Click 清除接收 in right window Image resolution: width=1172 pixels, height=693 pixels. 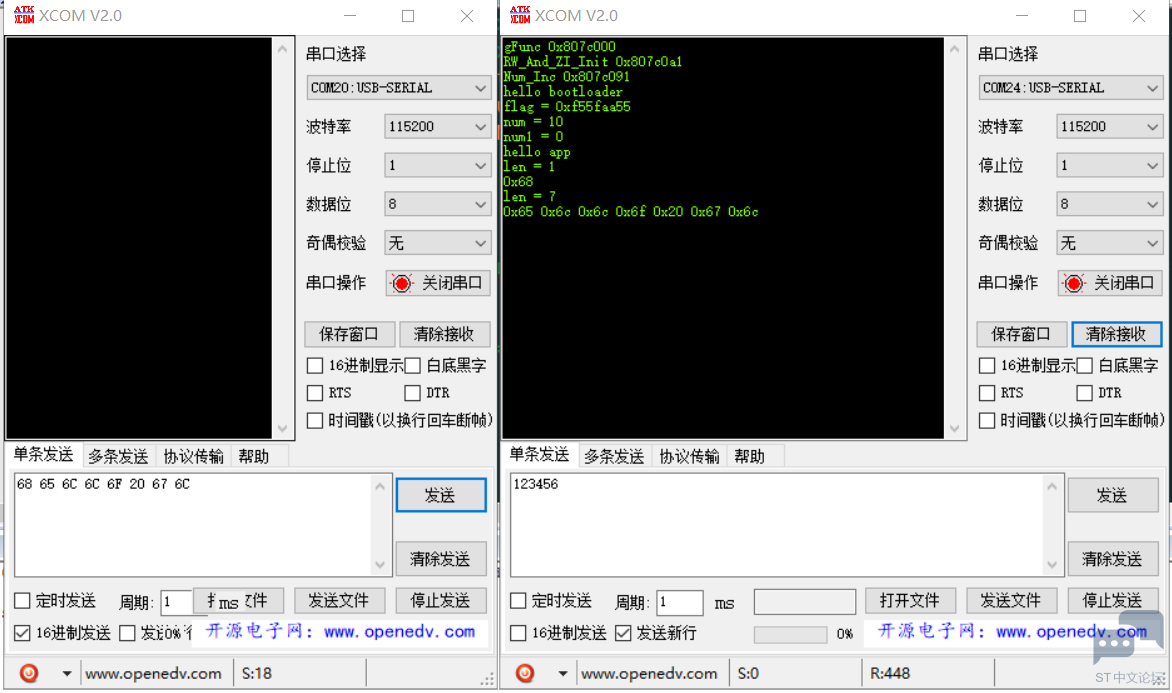tap(1116, 334)
